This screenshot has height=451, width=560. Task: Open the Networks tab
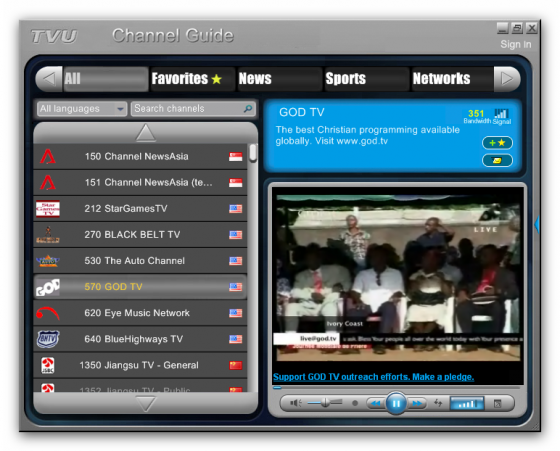coord(452,79)
